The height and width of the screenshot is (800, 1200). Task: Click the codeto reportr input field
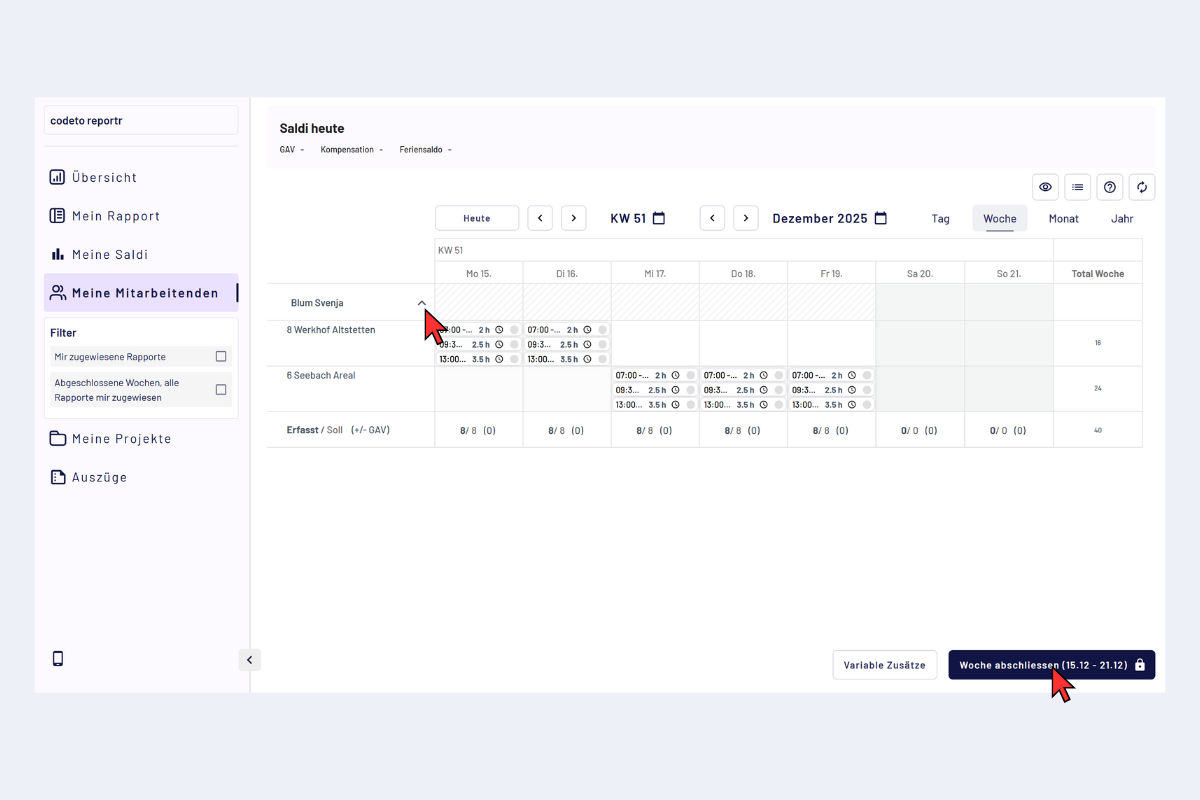[x=141, y=120]
